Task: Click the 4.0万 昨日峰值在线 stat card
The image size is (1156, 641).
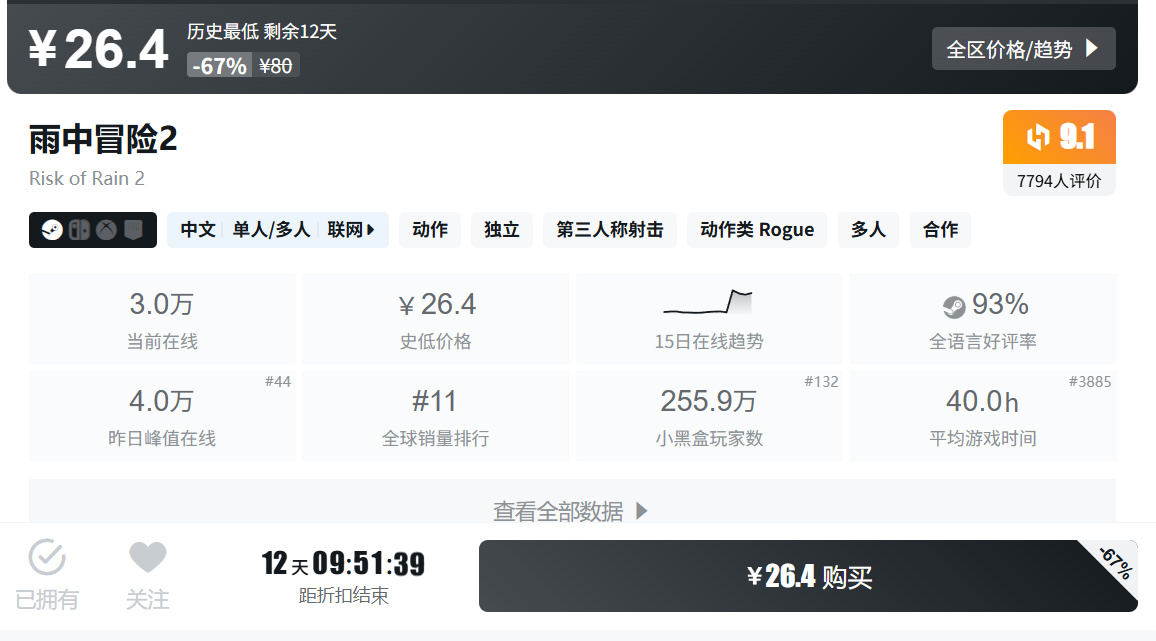Action: pyautogui.click(x=162, y=416)
